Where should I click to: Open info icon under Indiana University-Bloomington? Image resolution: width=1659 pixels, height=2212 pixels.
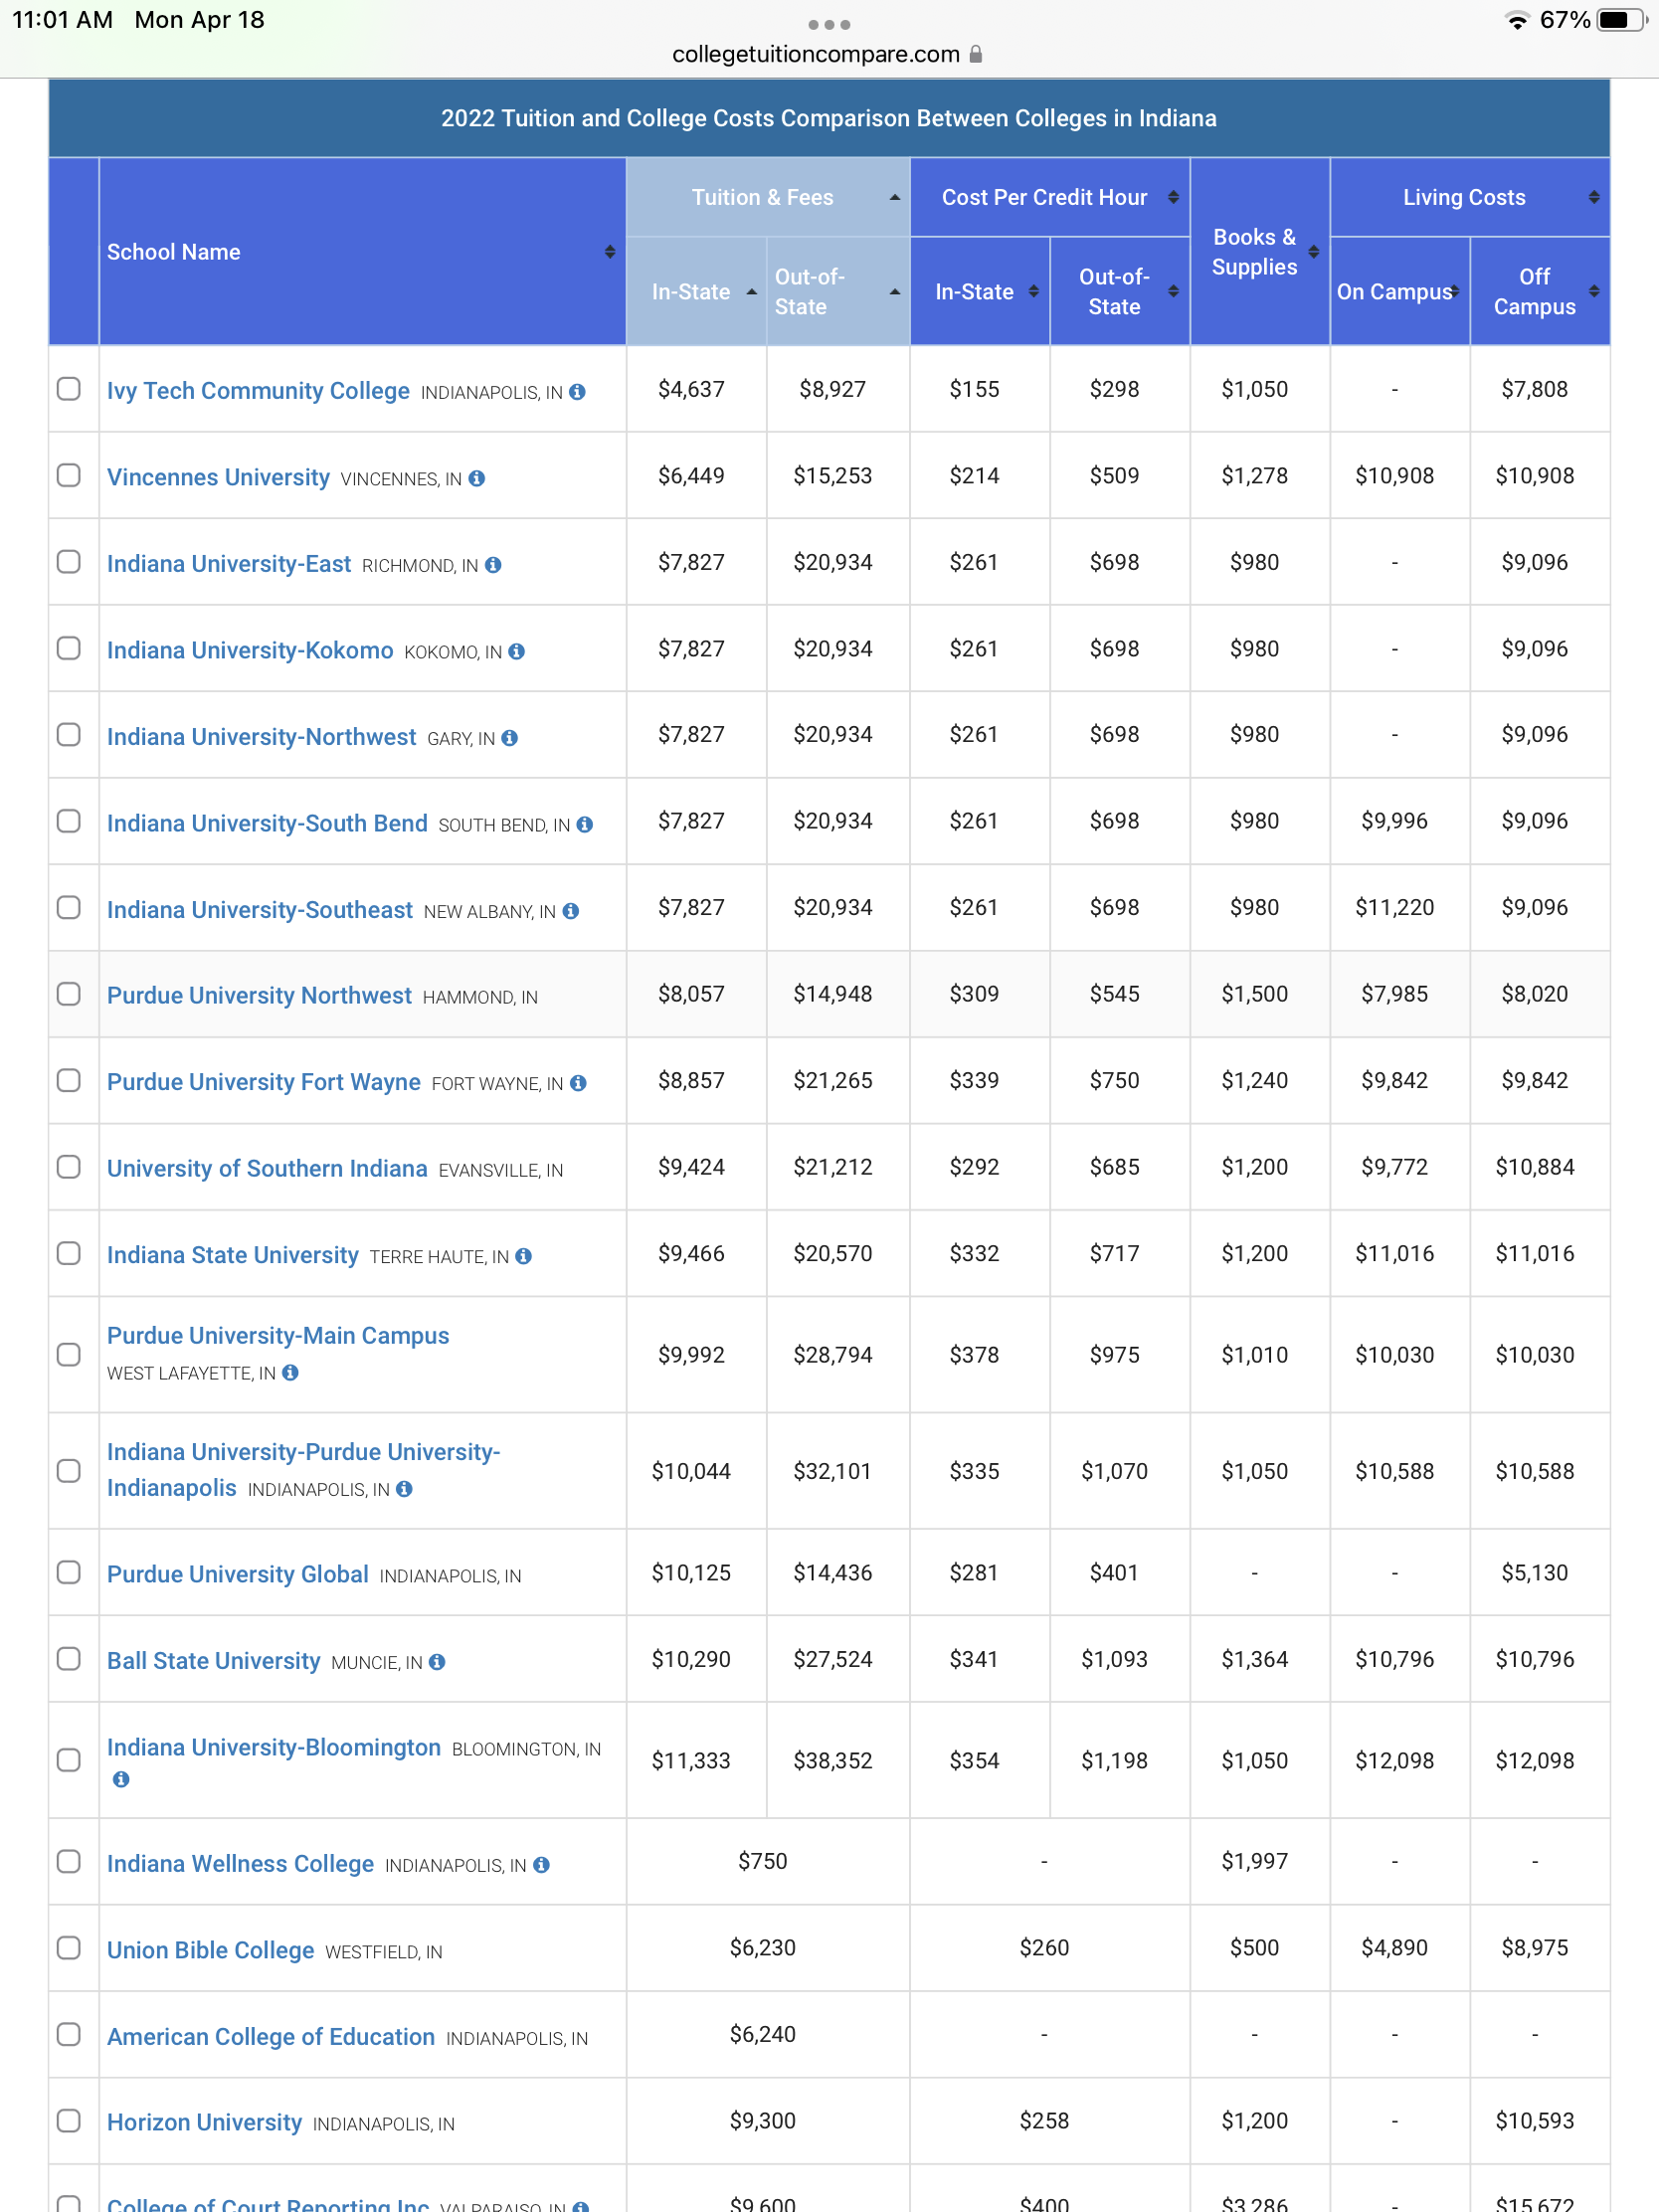[121, 1779]
